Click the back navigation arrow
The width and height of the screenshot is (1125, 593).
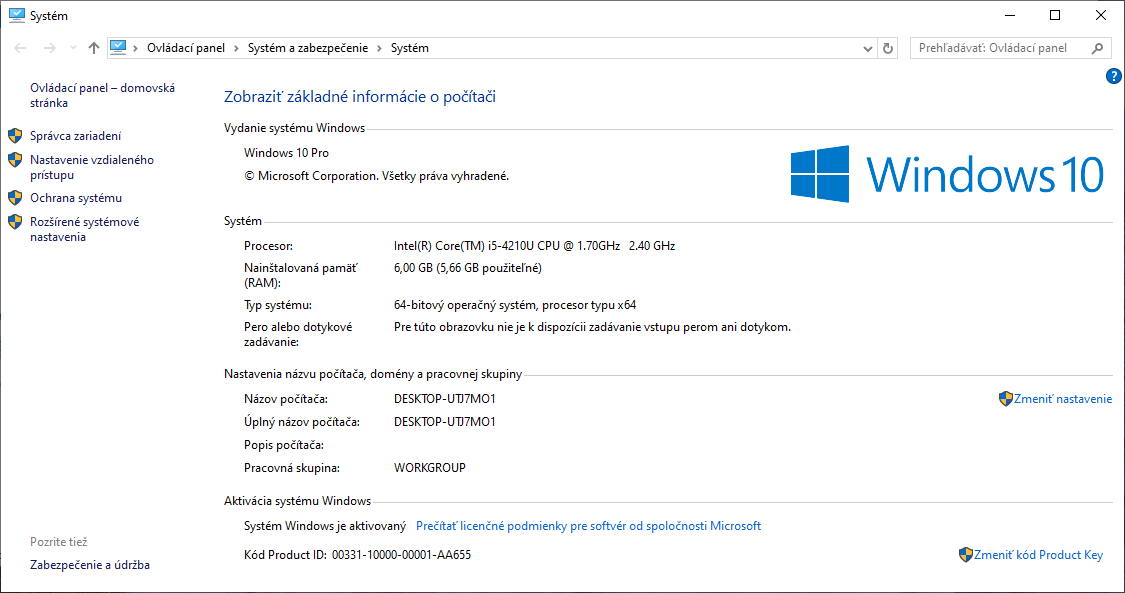tap(18, 47)
